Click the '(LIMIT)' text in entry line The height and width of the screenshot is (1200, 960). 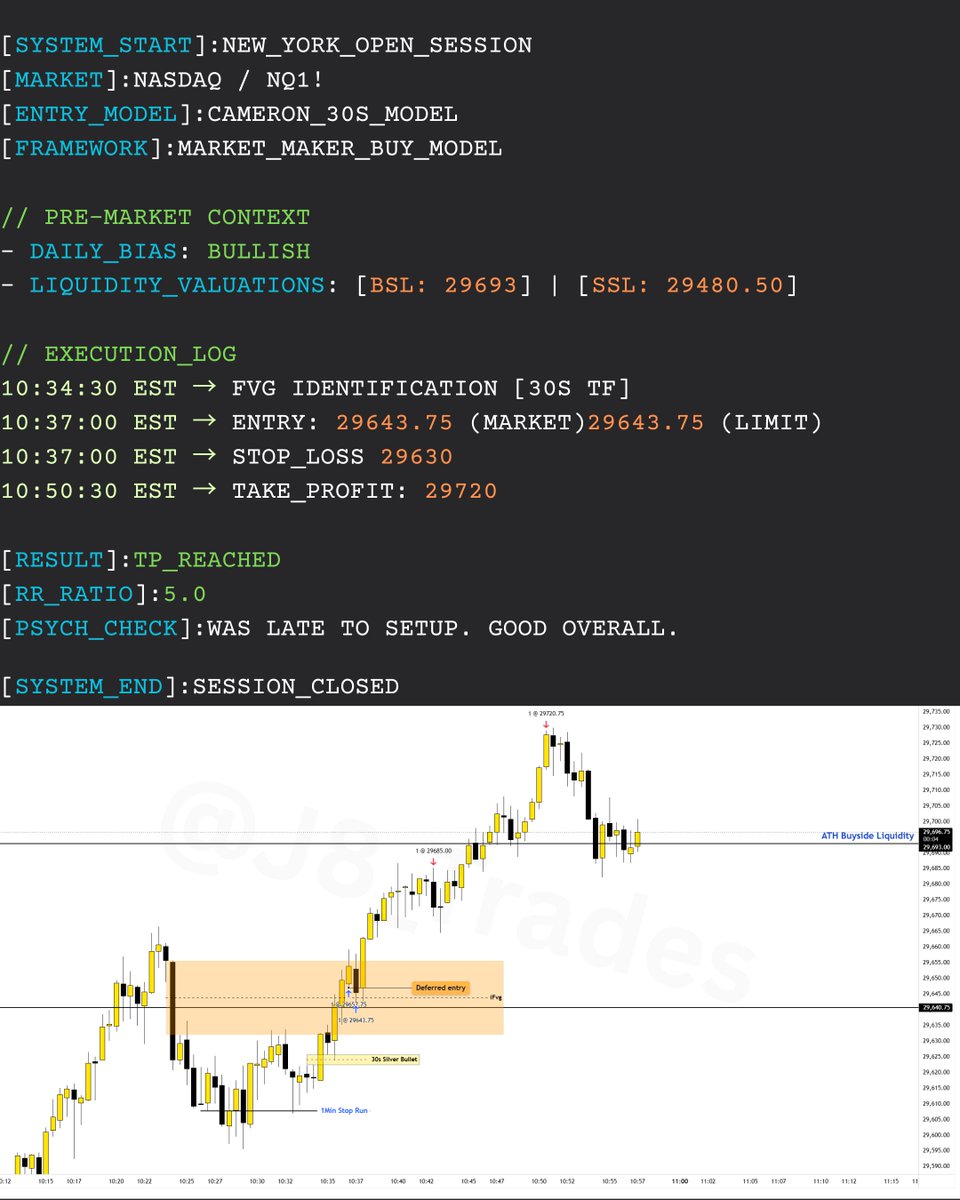(x=771, y=422)
